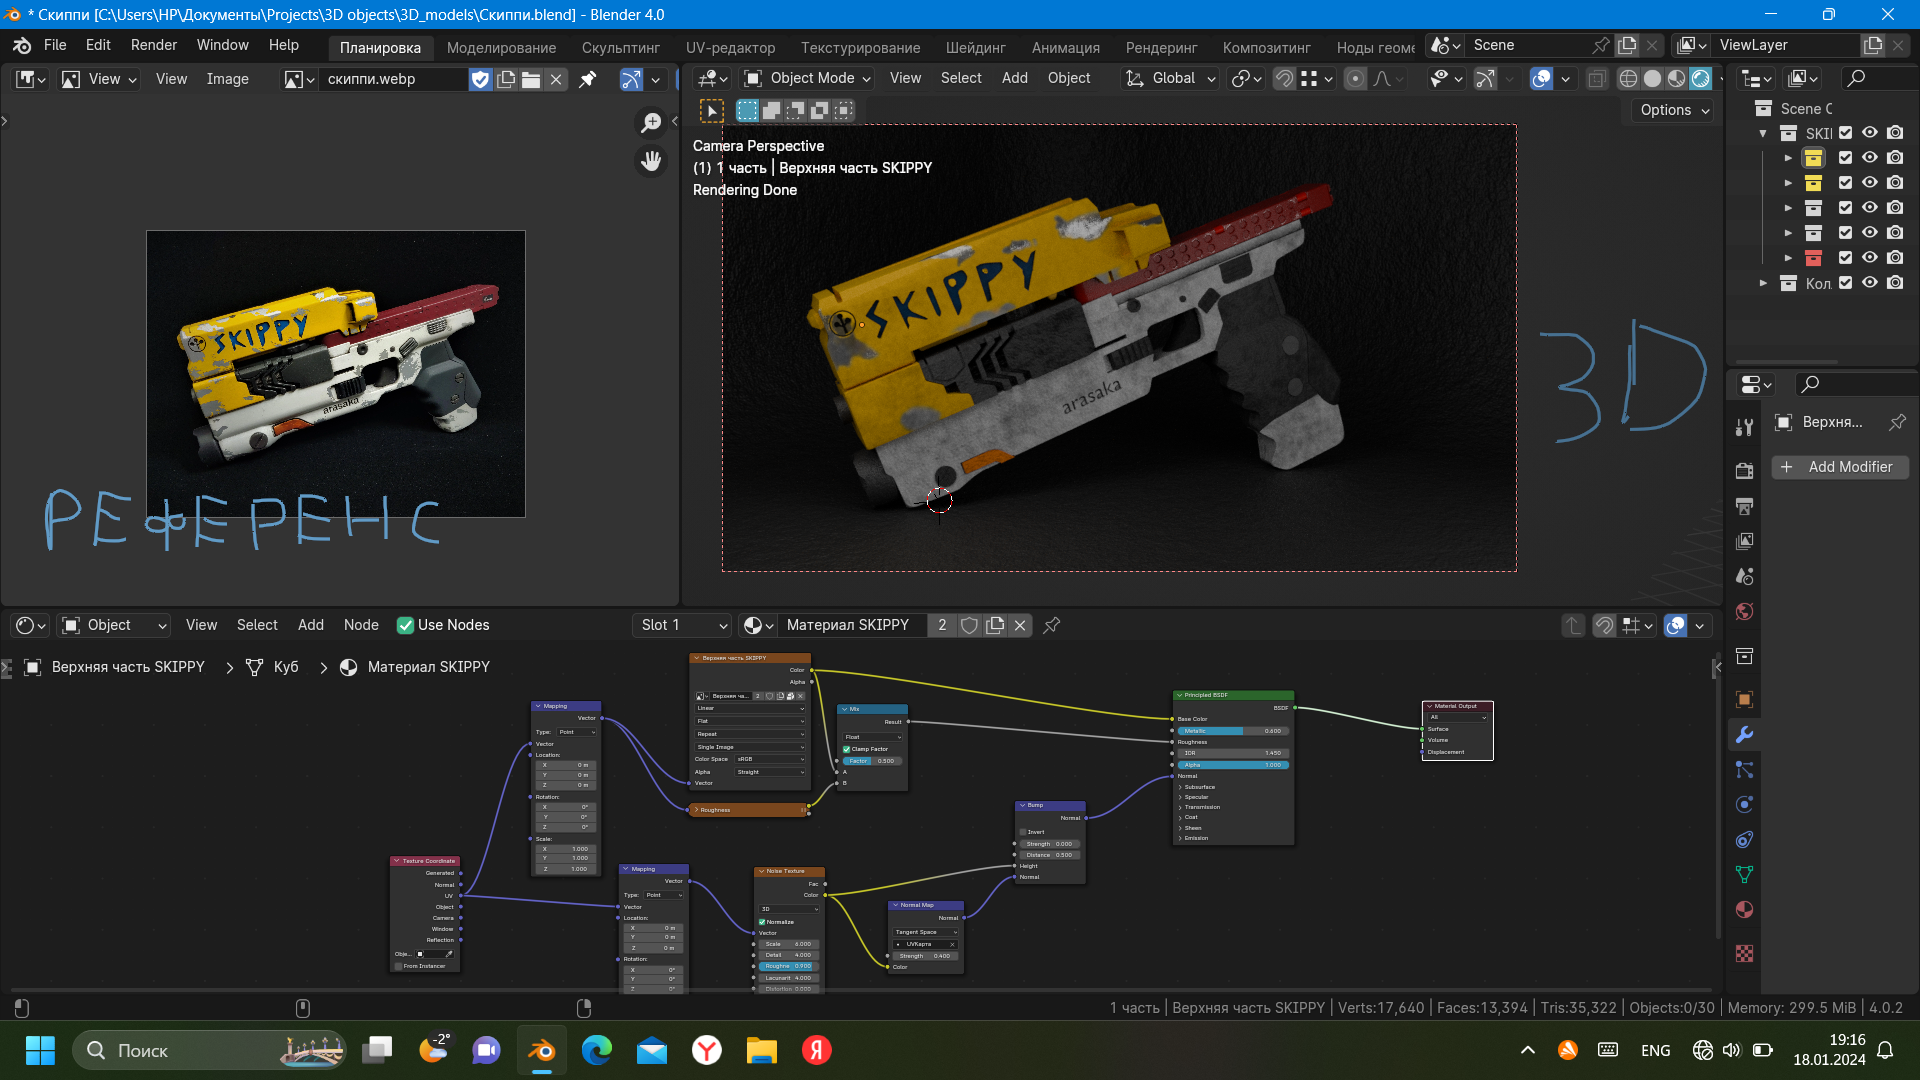Viewport: 1920px width, 1080px height.
Task: Open the Object Constraints properties tab
Action: click(1745, 839)
